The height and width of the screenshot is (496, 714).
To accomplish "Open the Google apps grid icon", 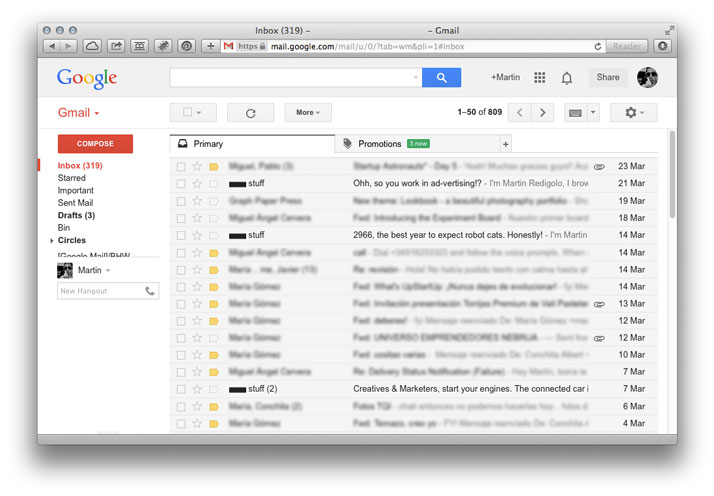I will click(x=540, y=77).
